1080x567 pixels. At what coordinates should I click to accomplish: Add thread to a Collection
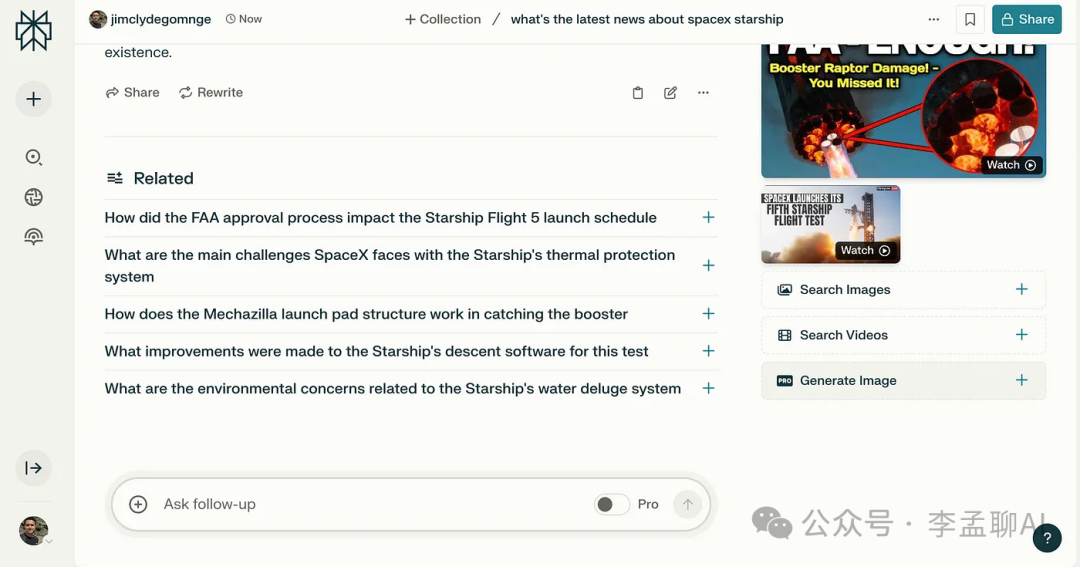(442, 19)
